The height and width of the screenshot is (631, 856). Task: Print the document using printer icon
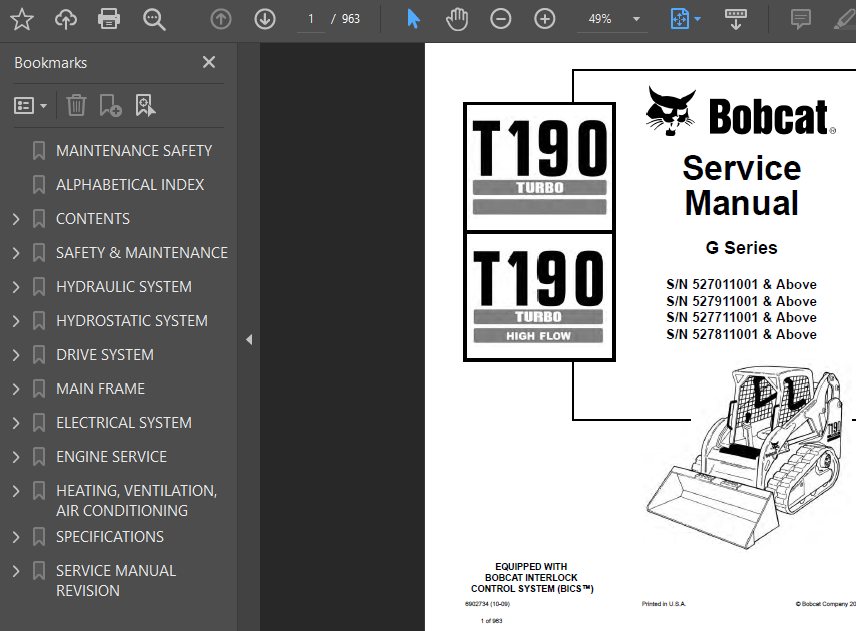coord(109,19)
